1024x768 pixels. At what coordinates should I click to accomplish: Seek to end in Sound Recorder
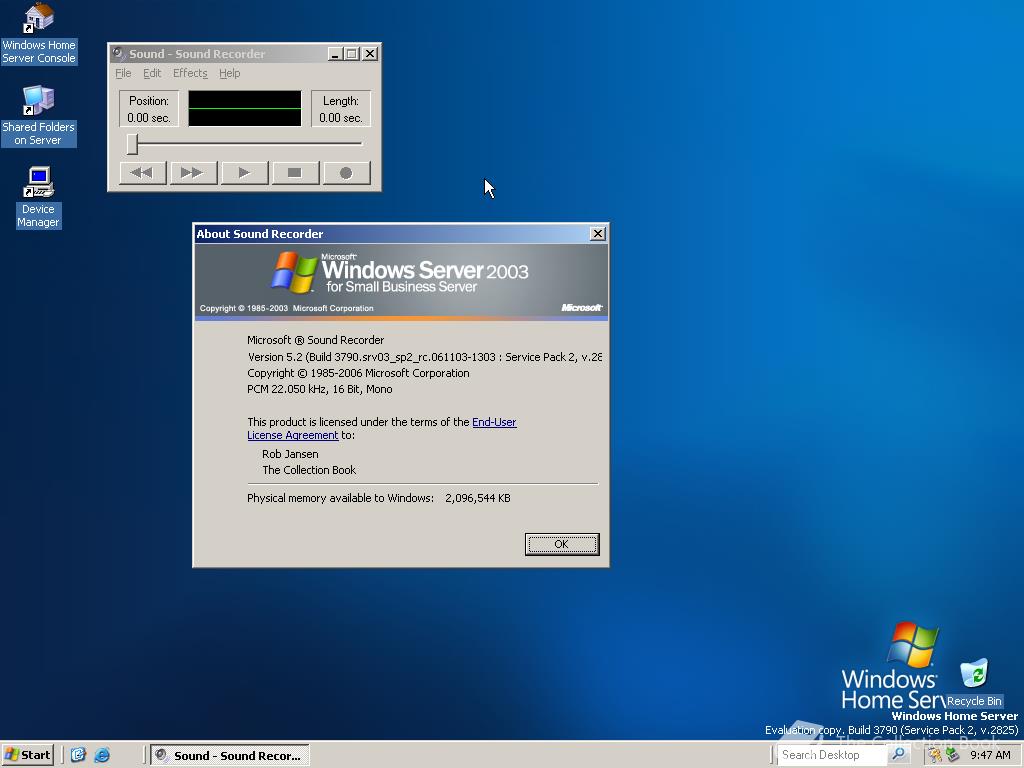[x=193, y=173]
